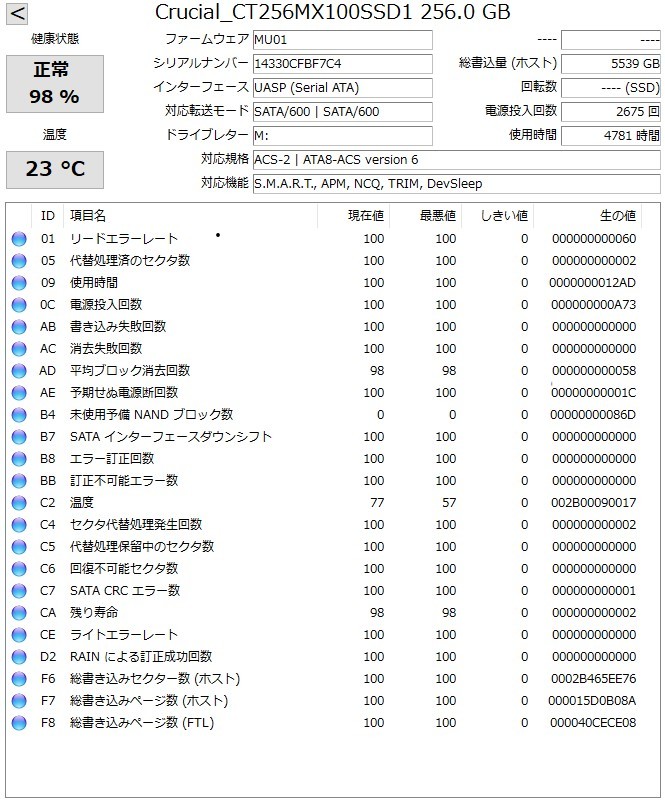Go to the previous disk with the back arrow
The width and height of the screenshot is (665, 803).
coord(17,13)
